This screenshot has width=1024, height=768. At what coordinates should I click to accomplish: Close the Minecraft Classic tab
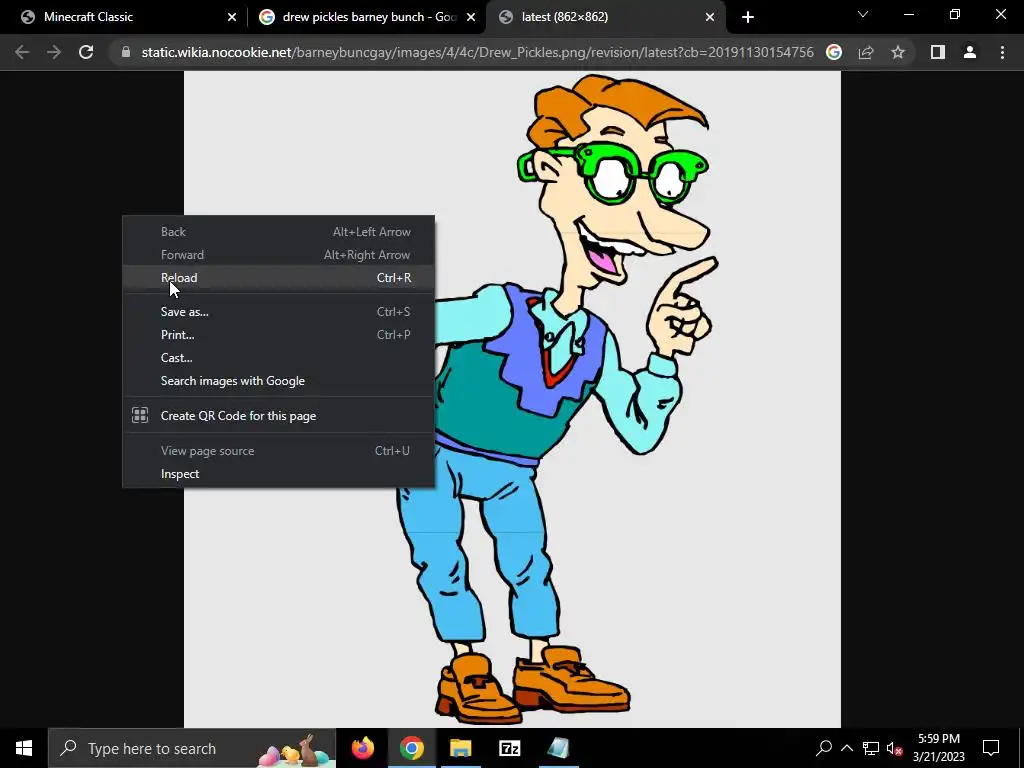232,17
